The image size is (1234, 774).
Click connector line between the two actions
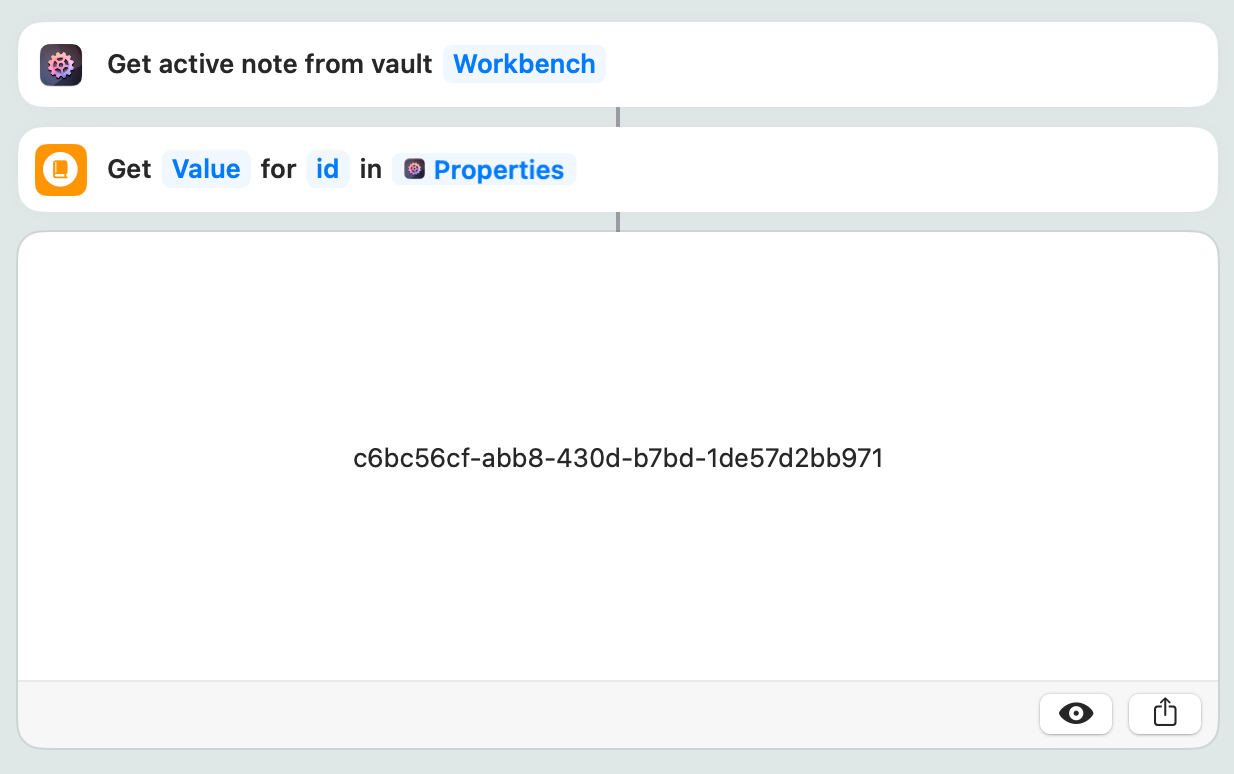(618, 117)
